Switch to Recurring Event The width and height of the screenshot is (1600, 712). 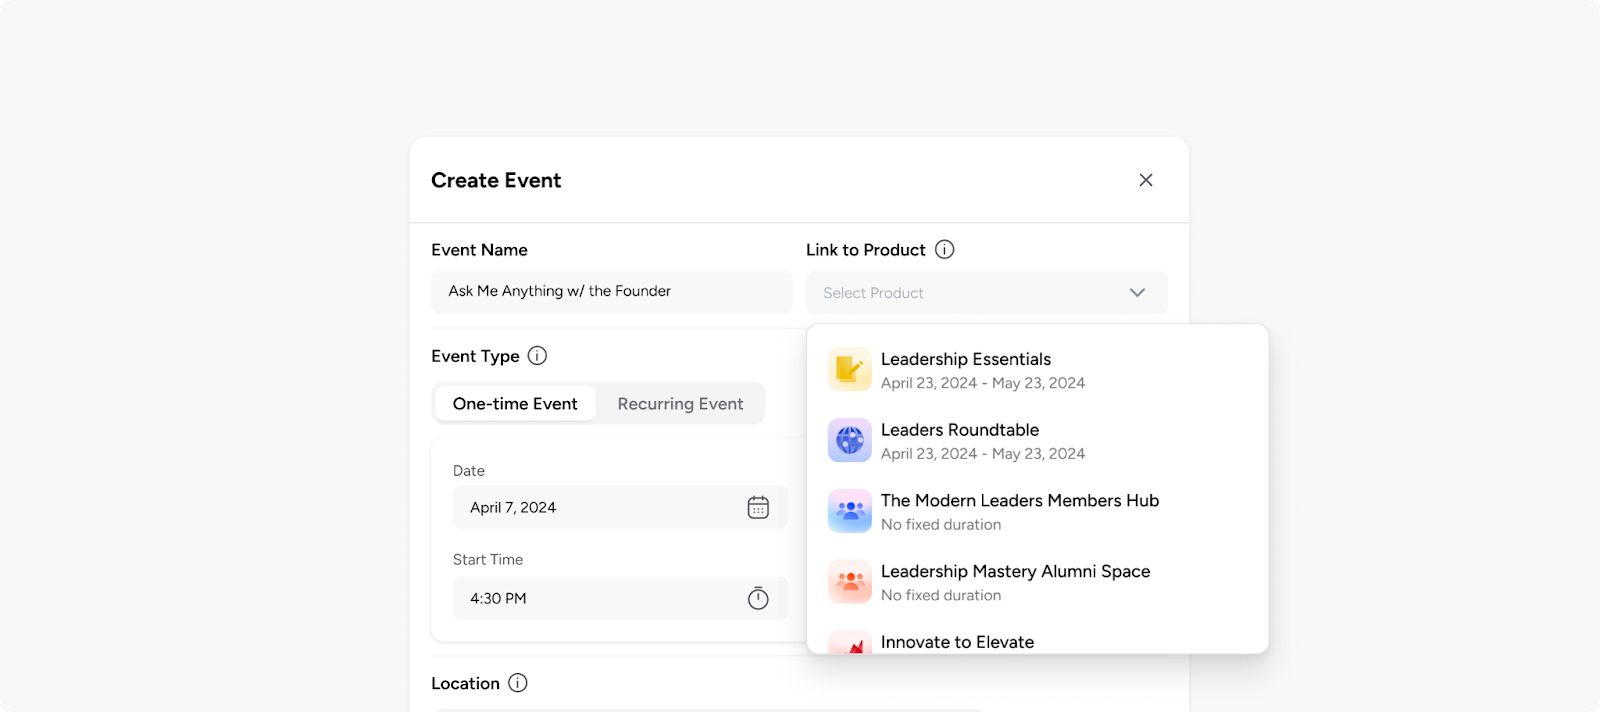(x=680, y=404)
